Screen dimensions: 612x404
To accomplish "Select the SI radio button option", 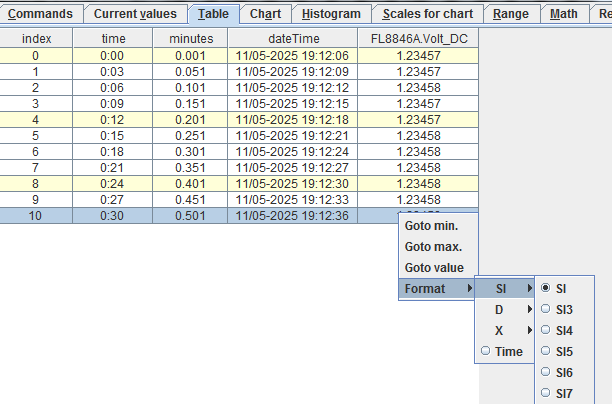I will [x=560, y=288].
